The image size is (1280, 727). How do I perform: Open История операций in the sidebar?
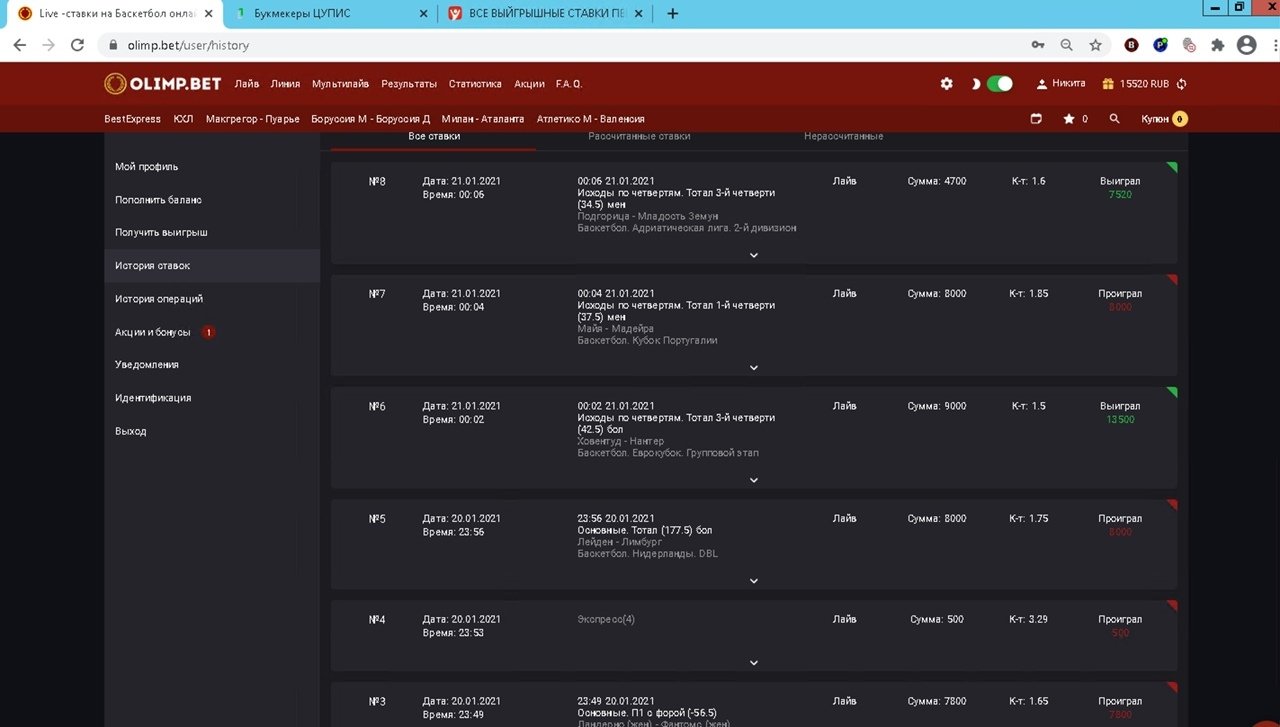(158, 299)
